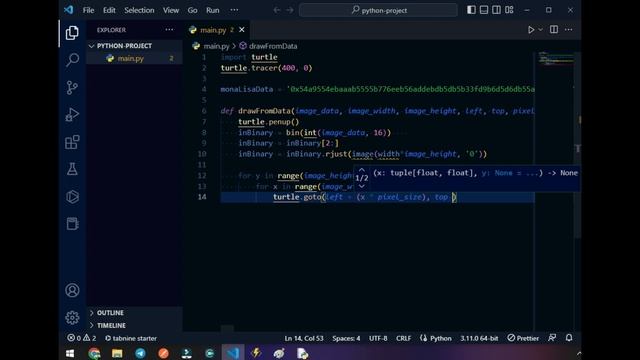
Task: Open the Run menu
Action: coord(212,10)
